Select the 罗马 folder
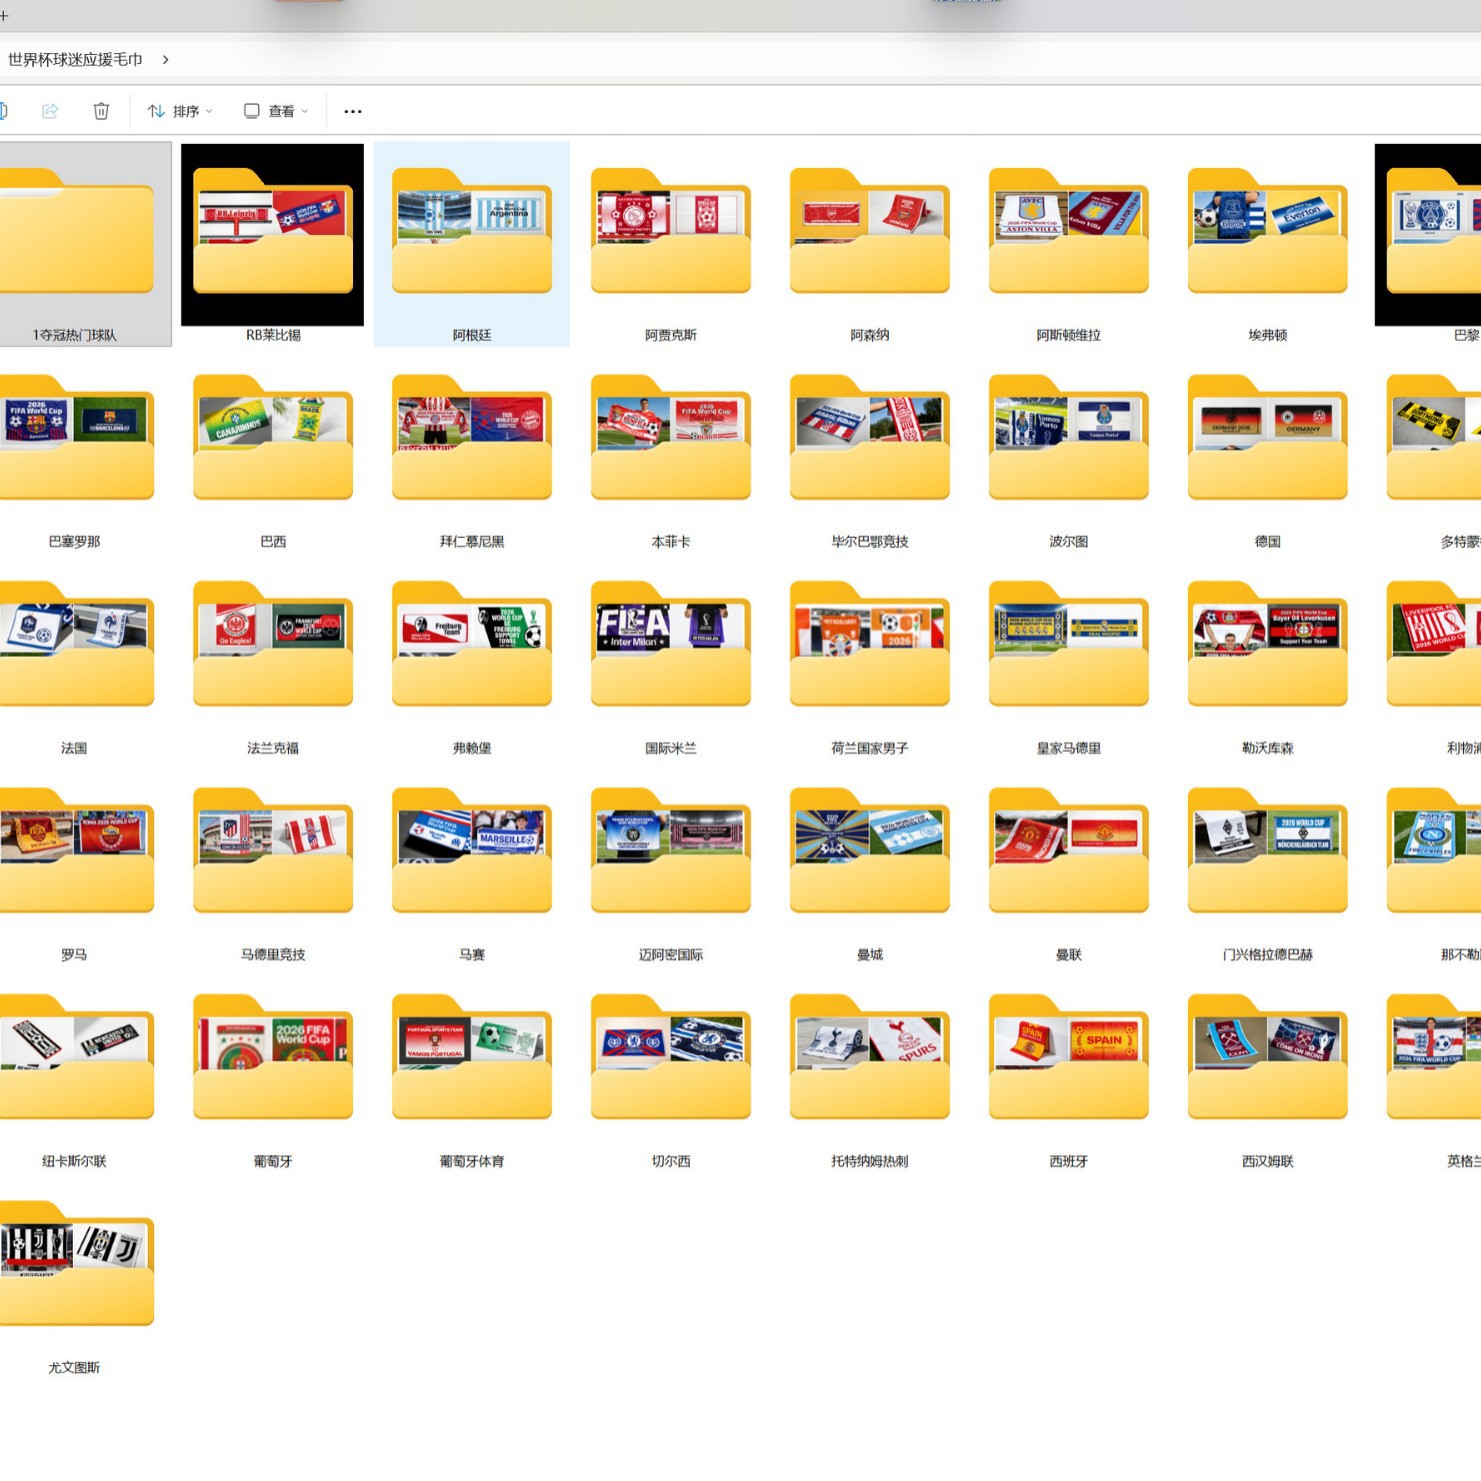 pos(75,851)
